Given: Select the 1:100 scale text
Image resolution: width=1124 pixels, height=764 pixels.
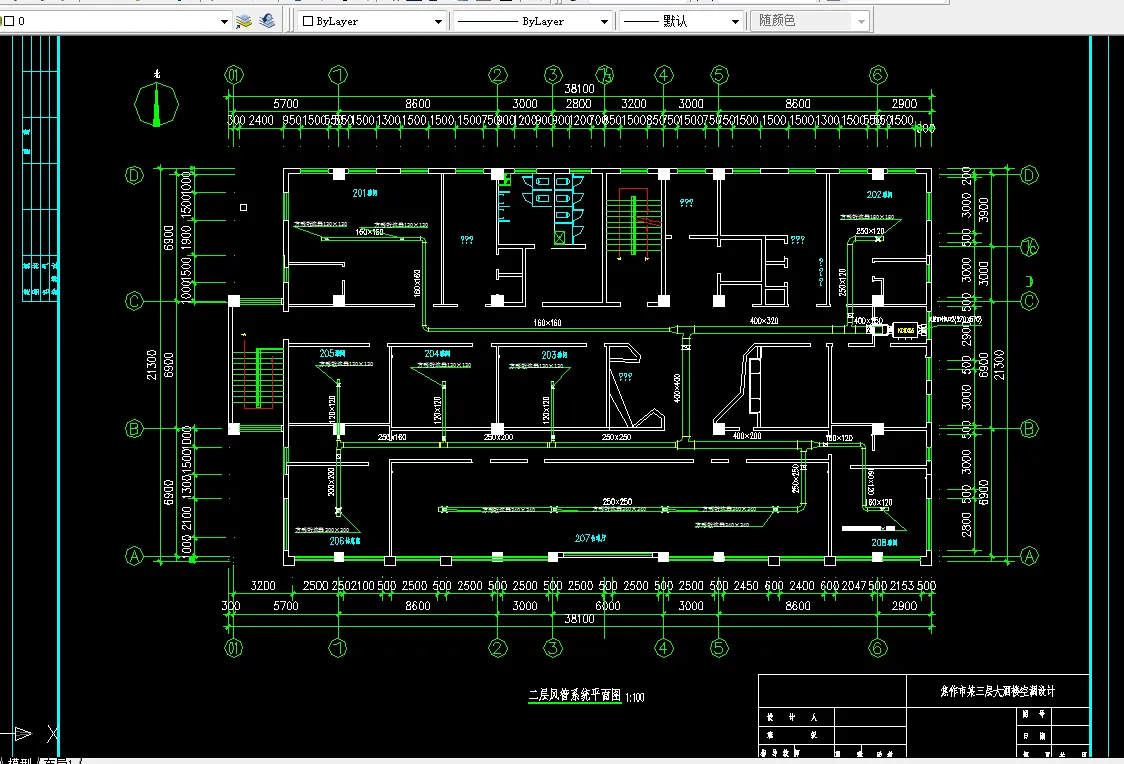Looking at the screenshot, I should tap(635, 697).
